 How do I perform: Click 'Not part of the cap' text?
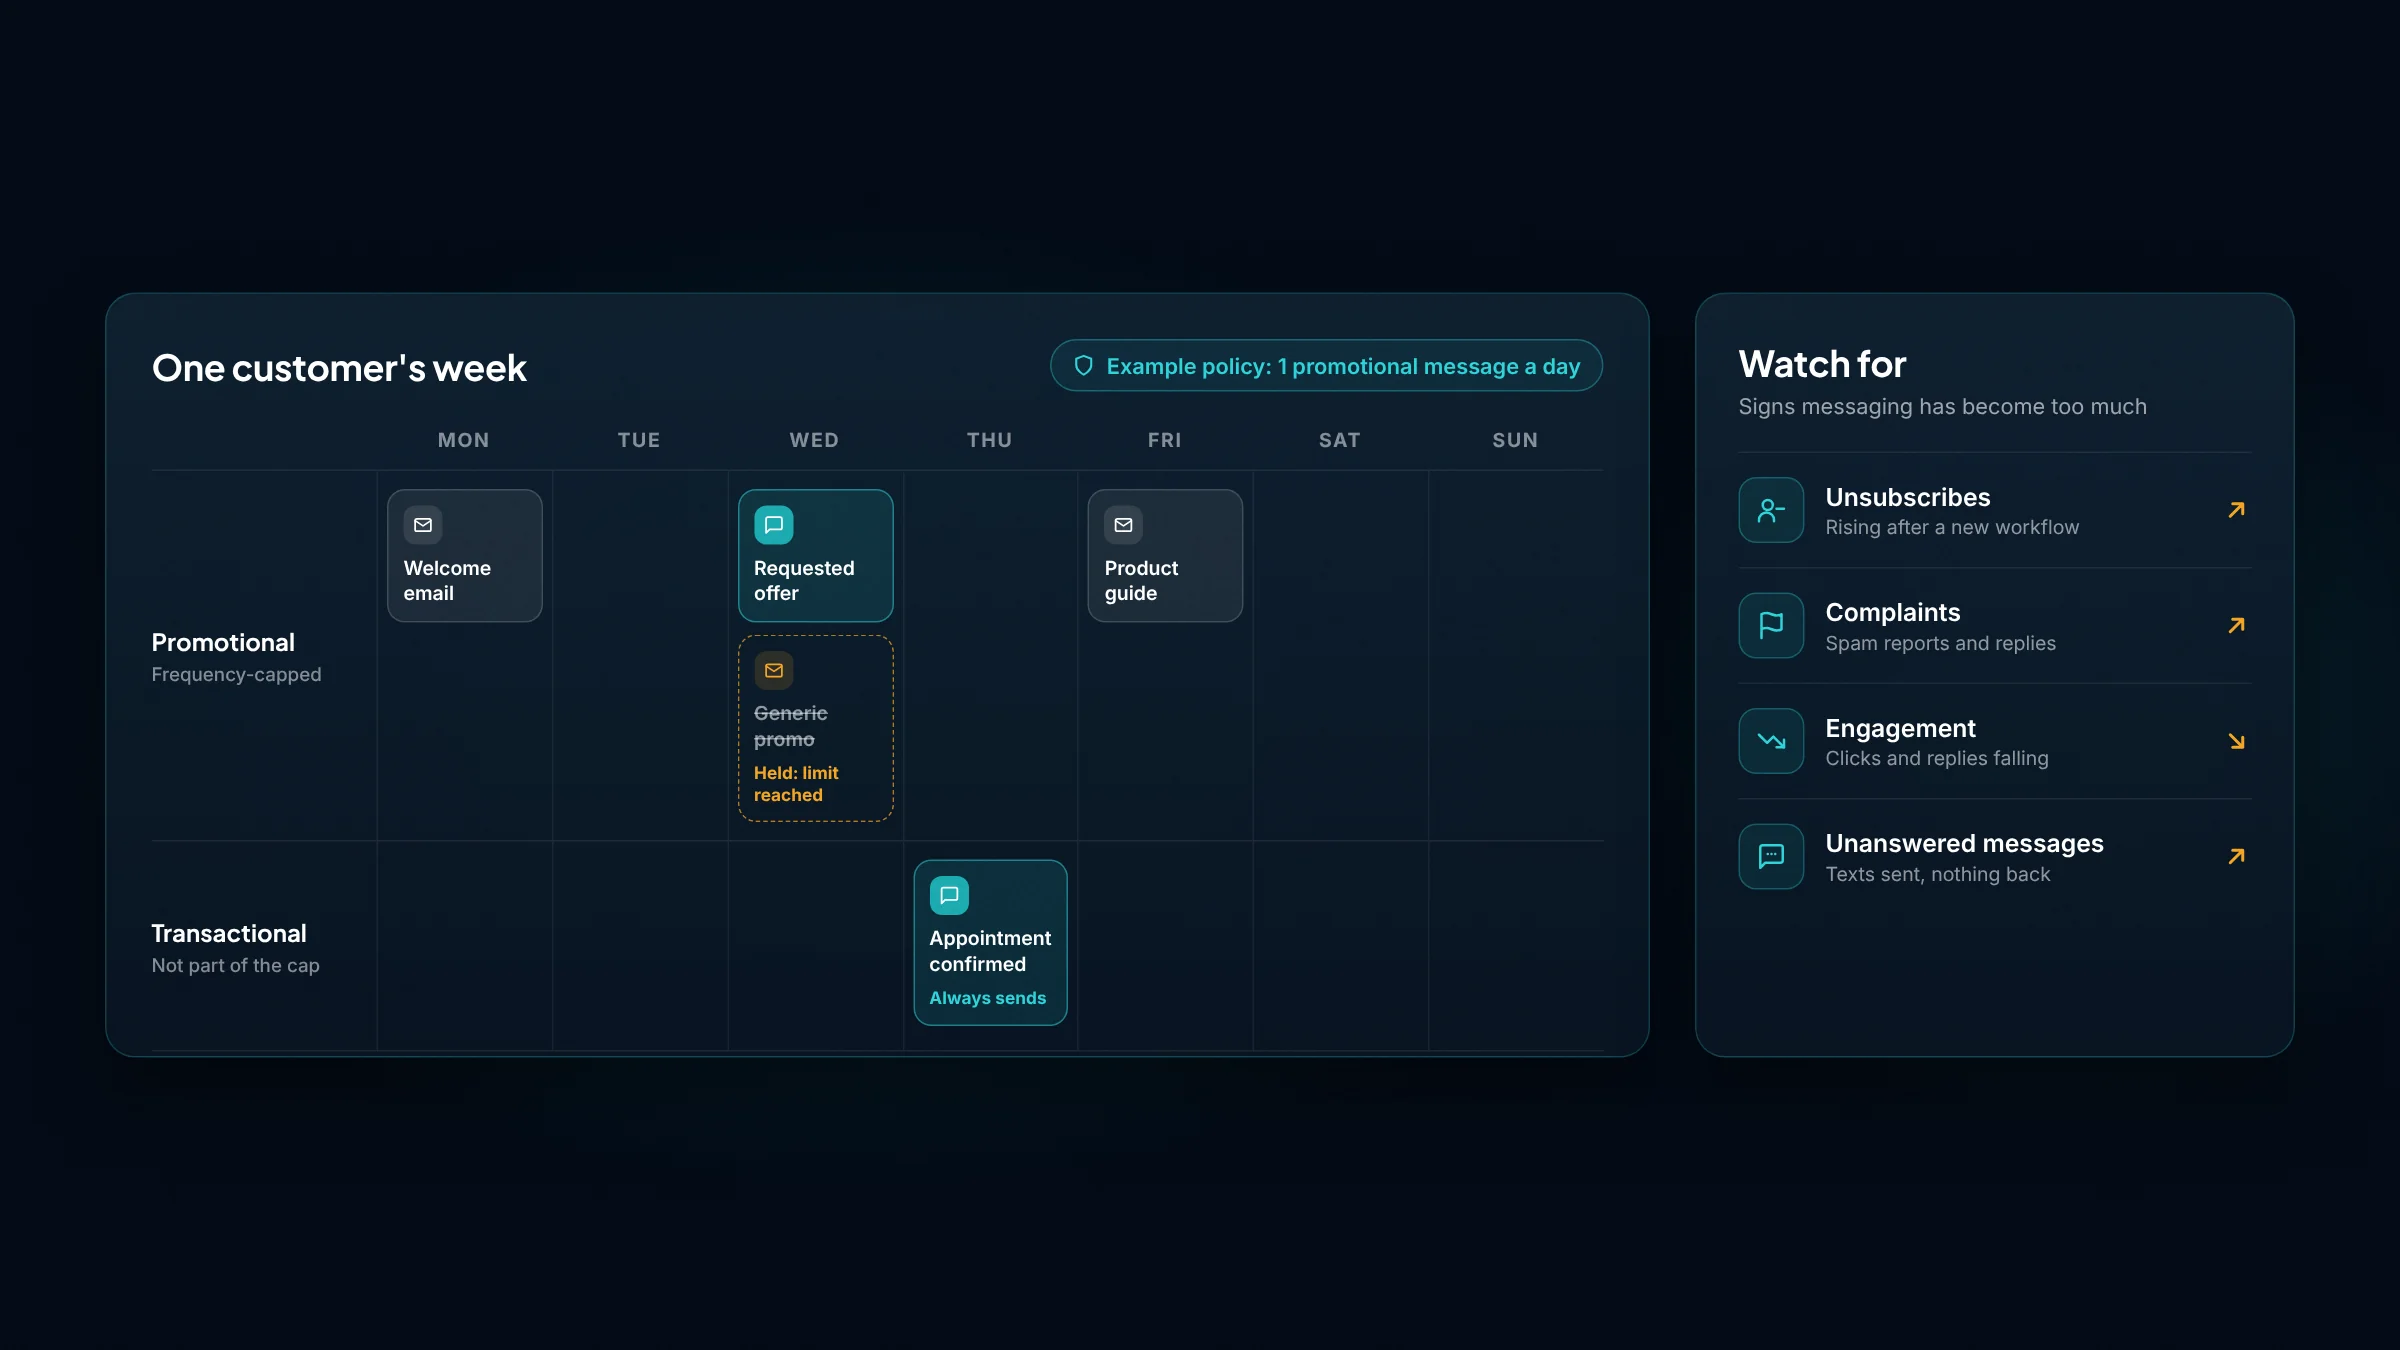click(x=236, y=966)
